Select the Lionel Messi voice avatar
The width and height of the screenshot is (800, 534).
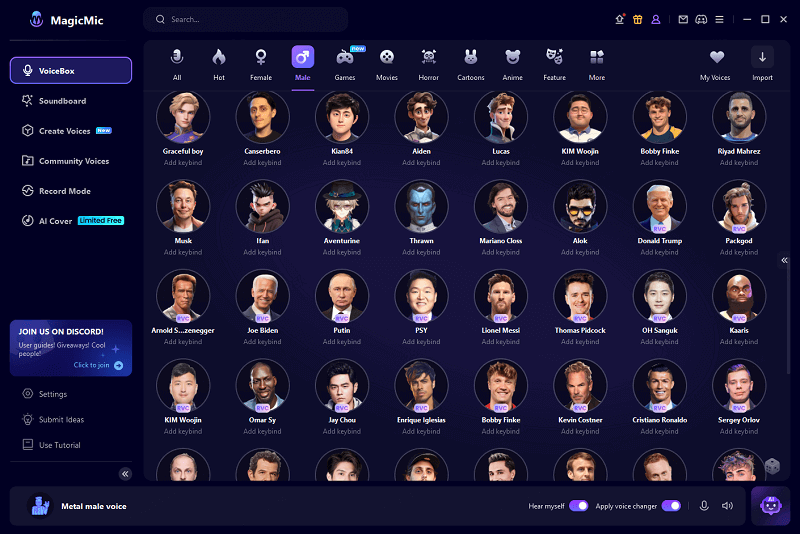pyautogui.click(x=501, y=296)
